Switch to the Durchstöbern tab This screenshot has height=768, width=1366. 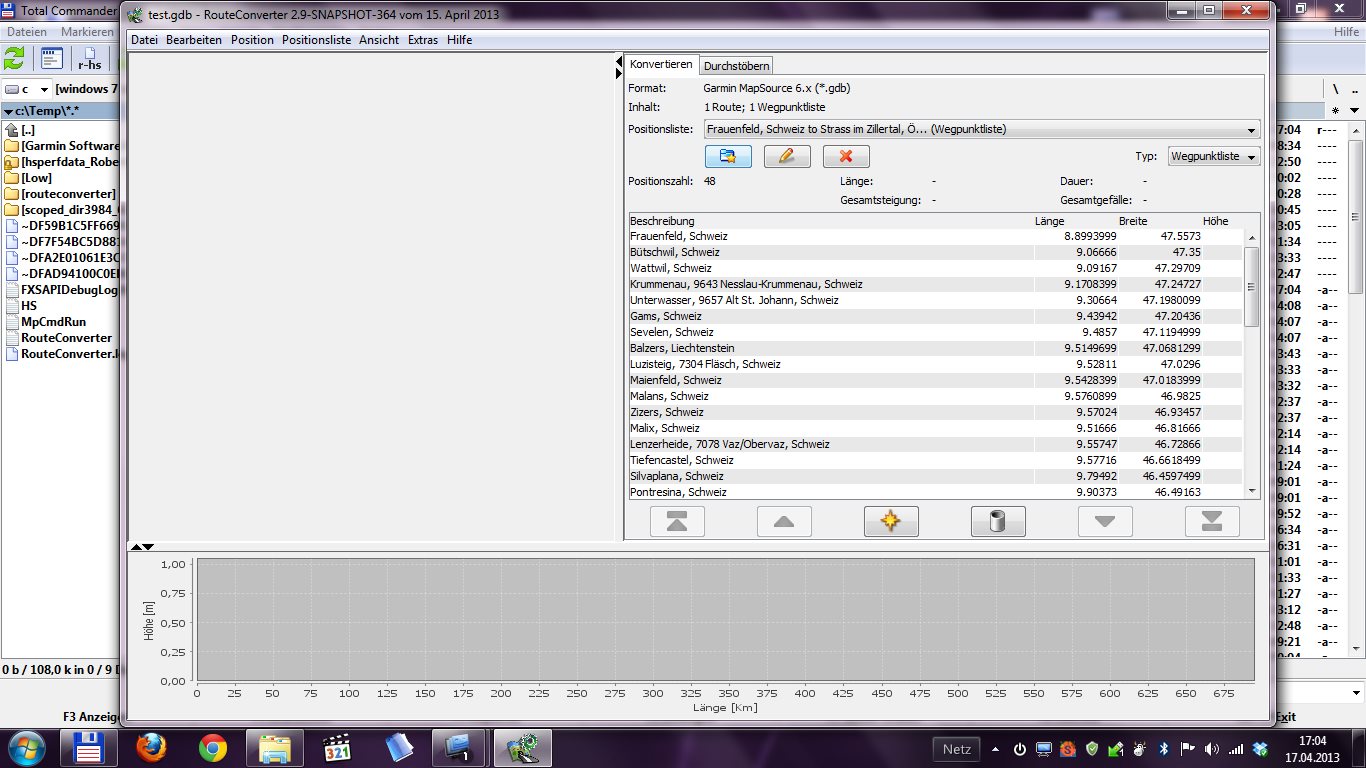[736, 66]
